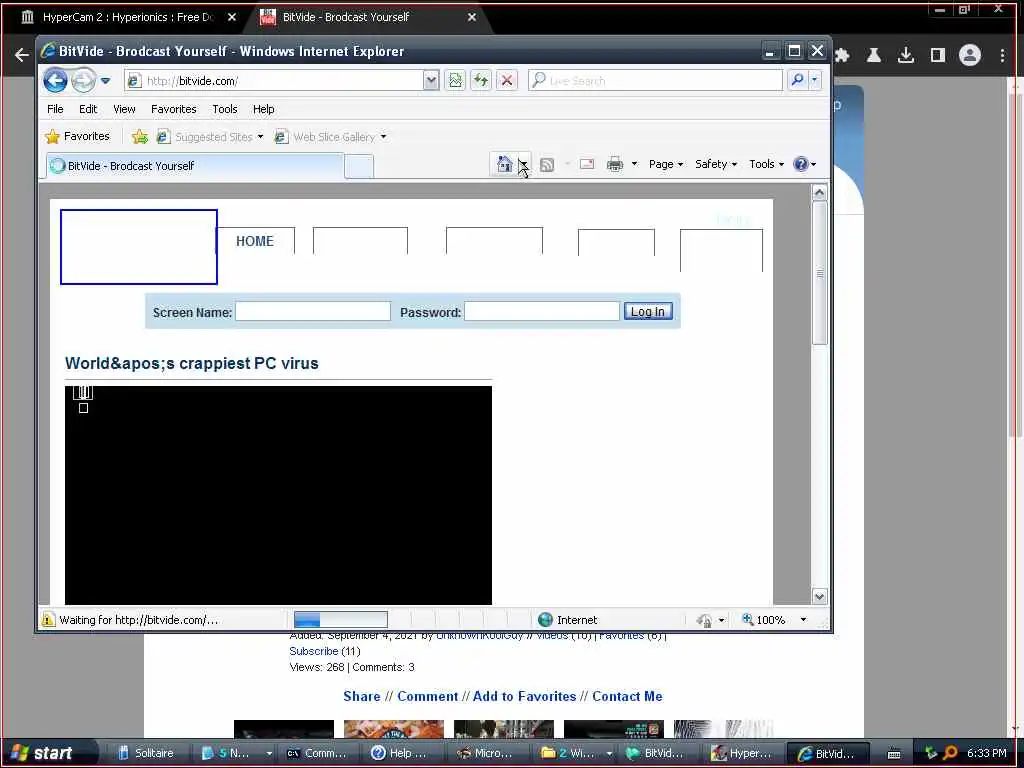
Task: Open the Command Prompt taskbar button
Action: pyautogui.click(x=316, y=753)
